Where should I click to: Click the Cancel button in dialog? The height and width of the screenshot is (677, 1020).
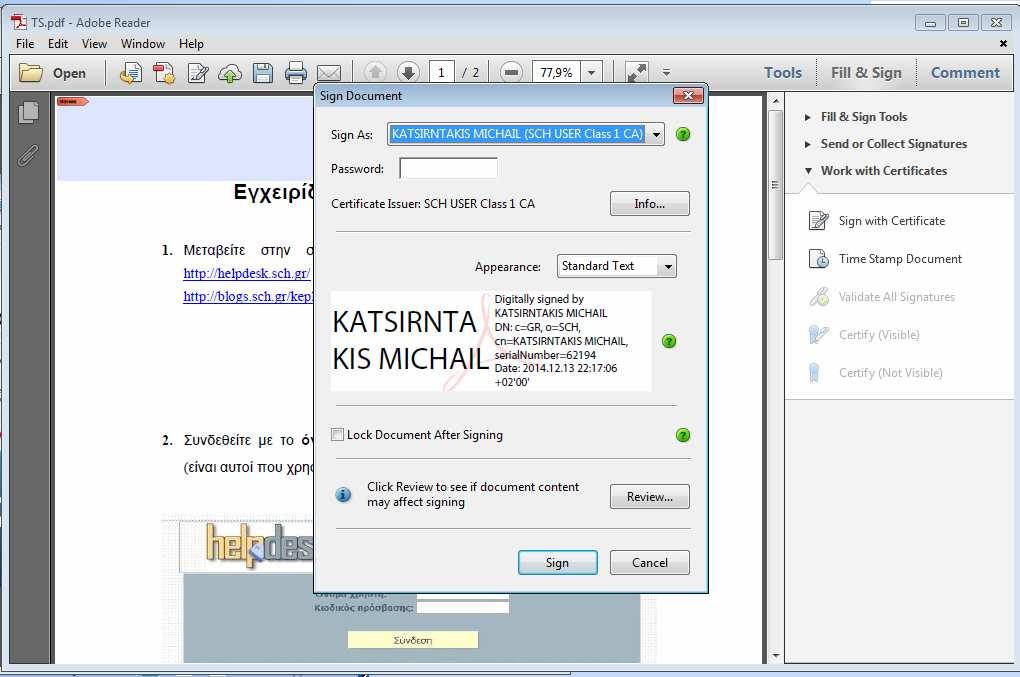(x=649, y=563)
